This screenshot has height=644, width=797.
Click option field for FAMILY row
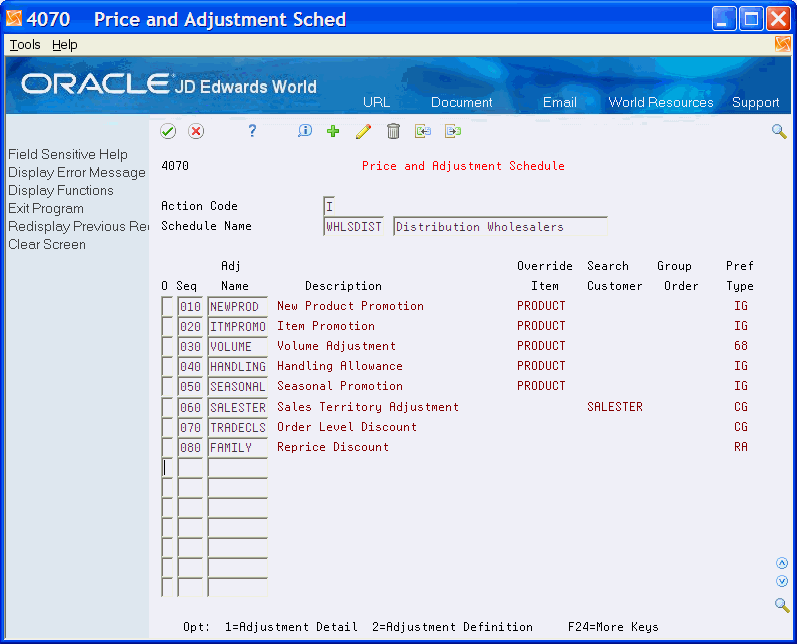pos(167,448)
